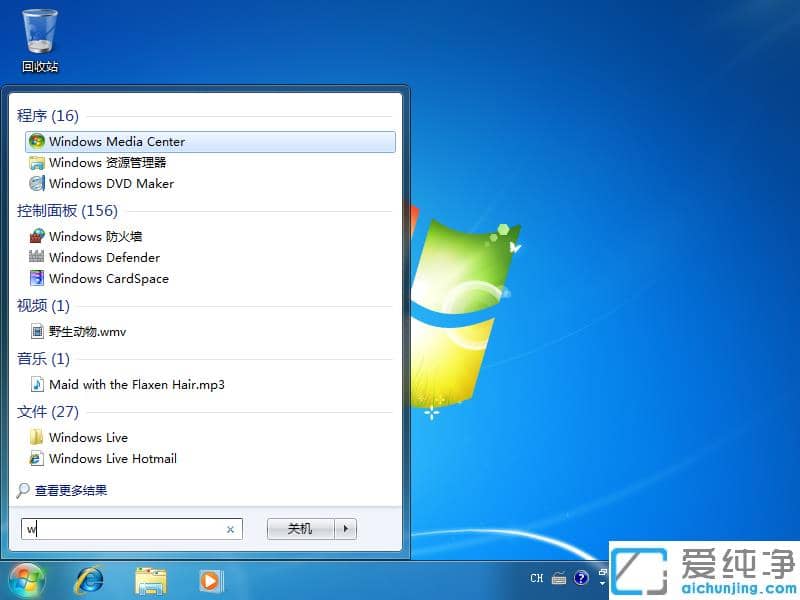Open Windows CardSpace
Screen dimensions: 800x600
coord(107,278)
